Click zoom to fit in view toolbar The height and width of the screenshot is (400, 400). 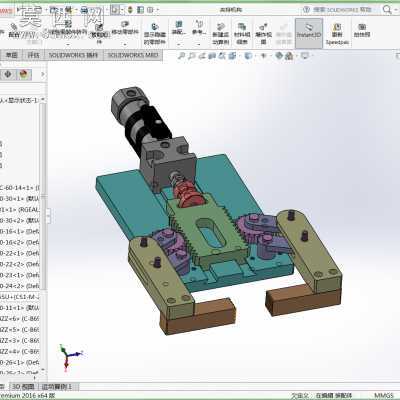click(x=181, y=56)
